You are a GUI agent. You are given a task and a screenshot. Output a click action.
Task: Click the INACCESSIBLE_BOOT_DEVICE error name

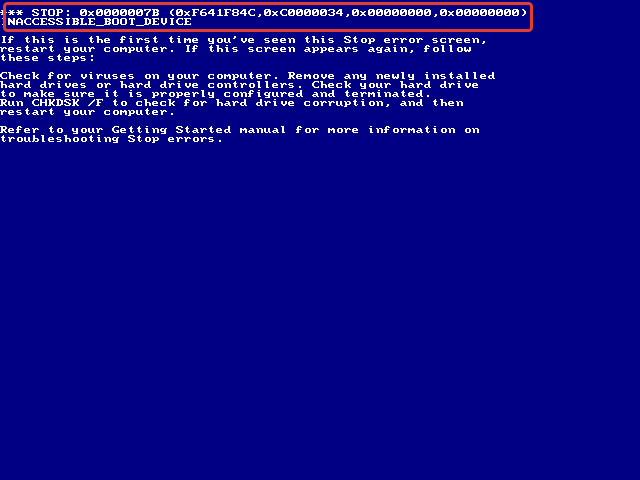(x=96, y=22)
